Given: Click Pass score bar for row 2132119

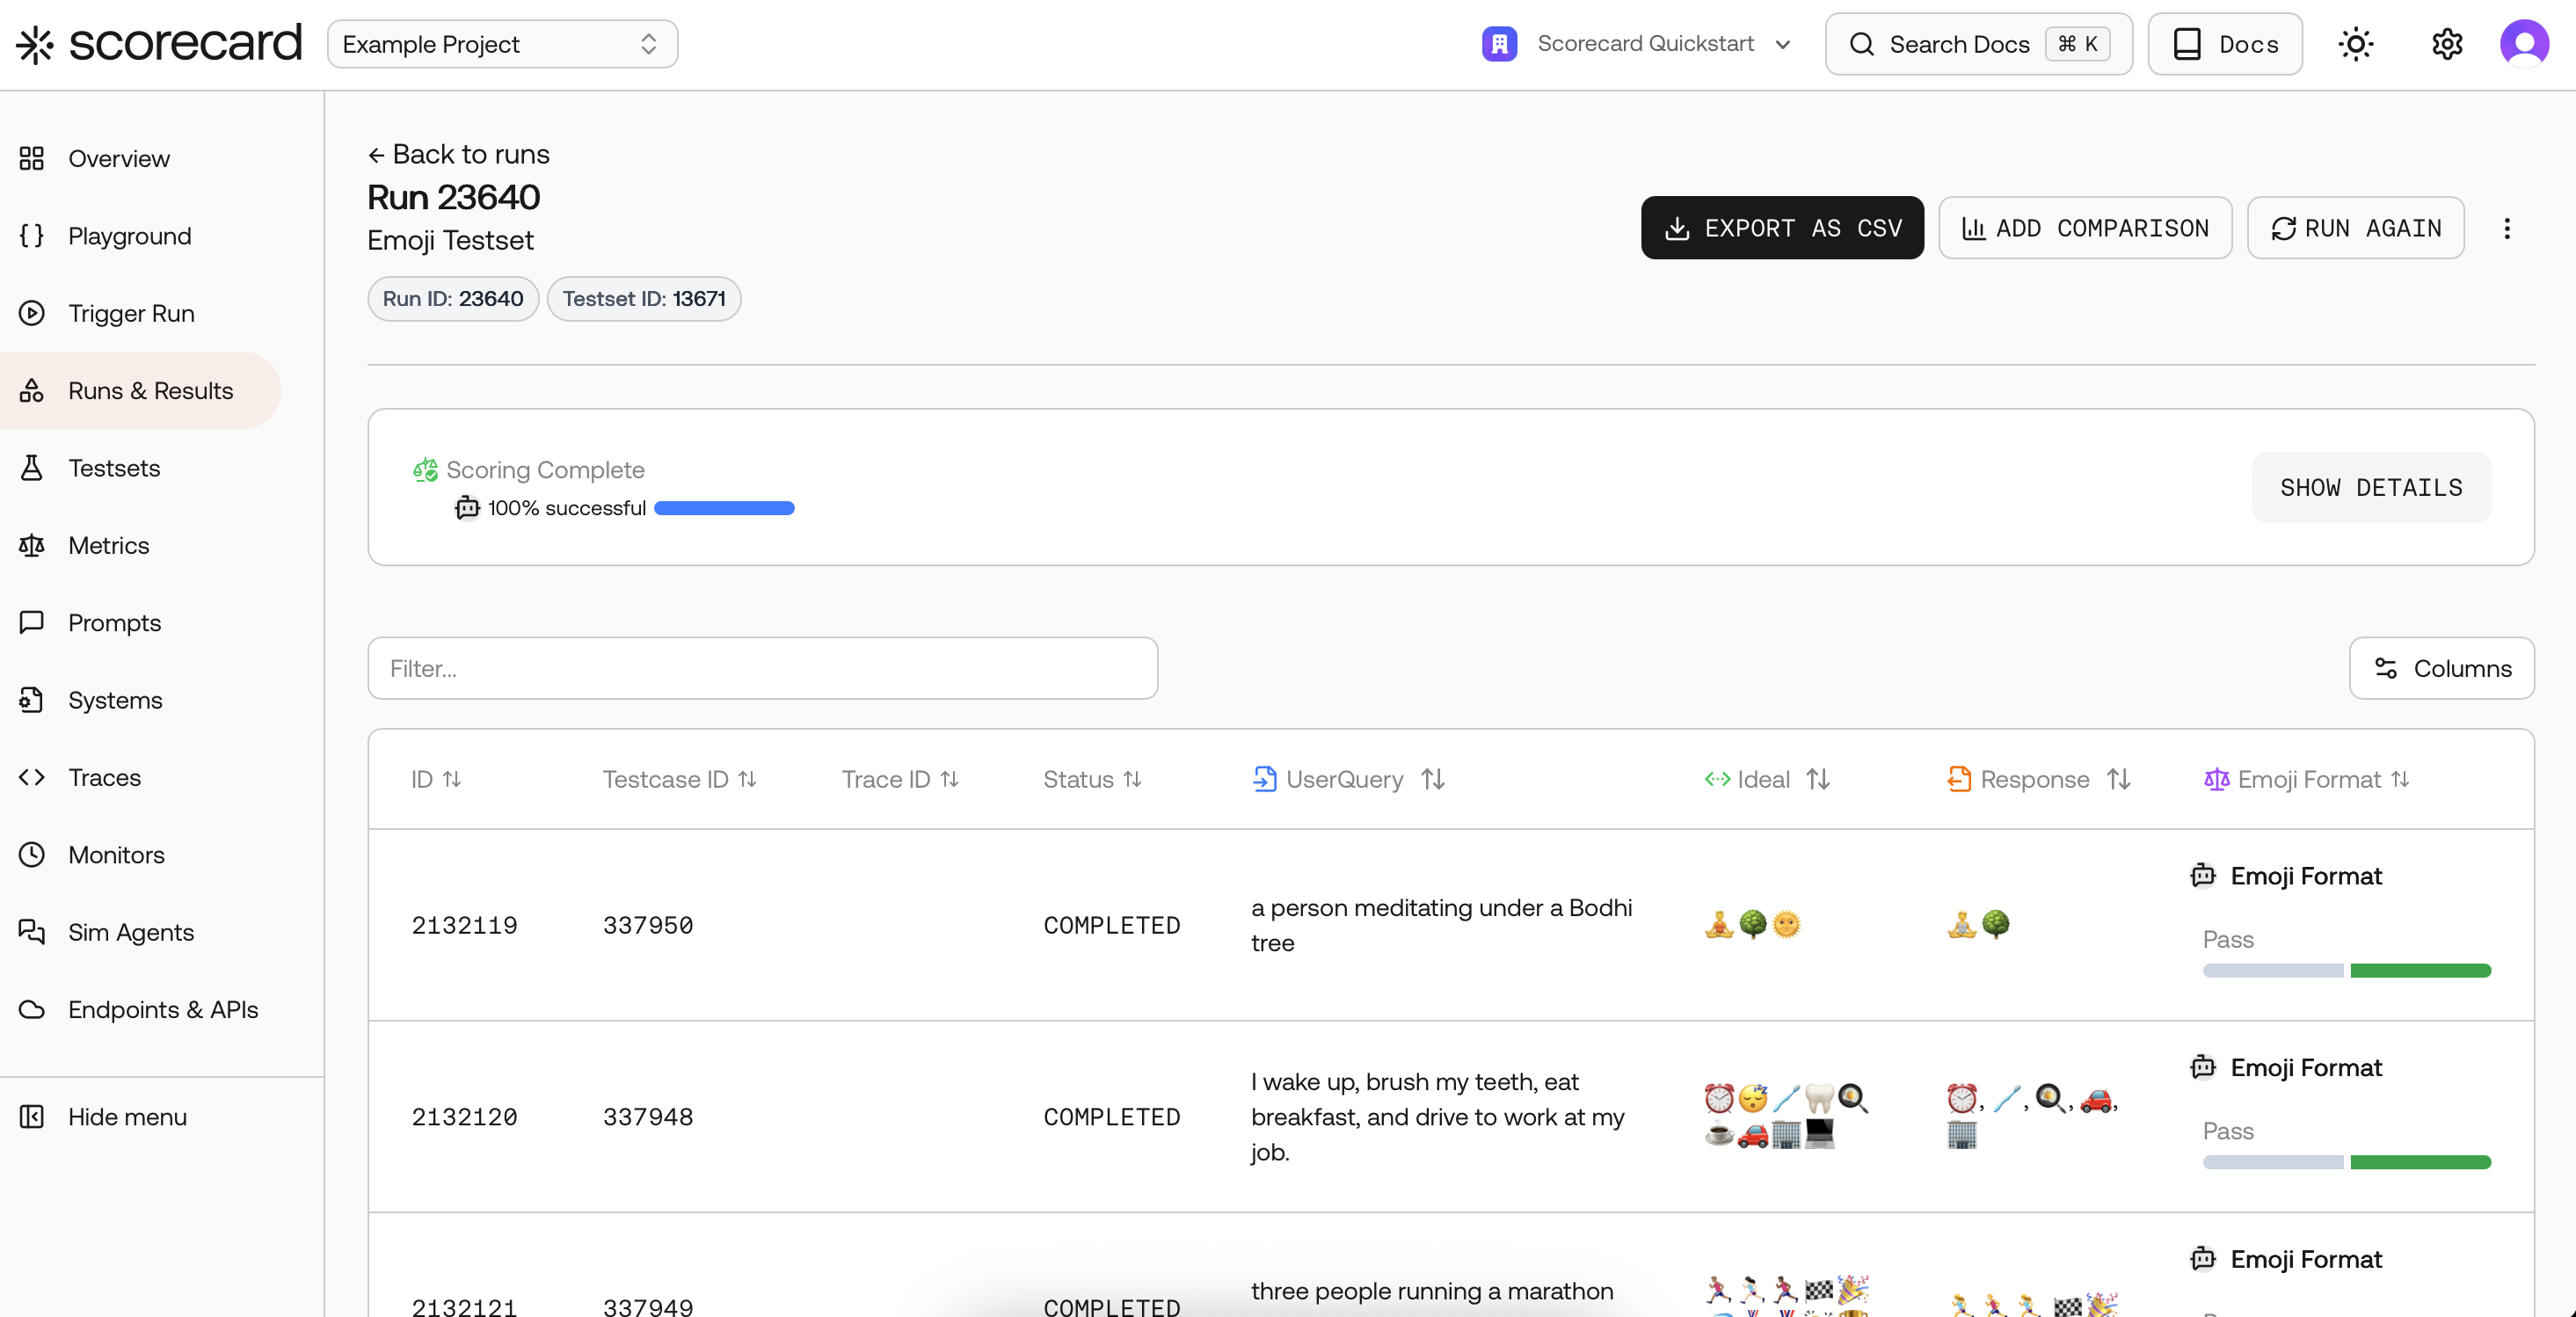Looking at the screenshot, I should pos(2346,970).
